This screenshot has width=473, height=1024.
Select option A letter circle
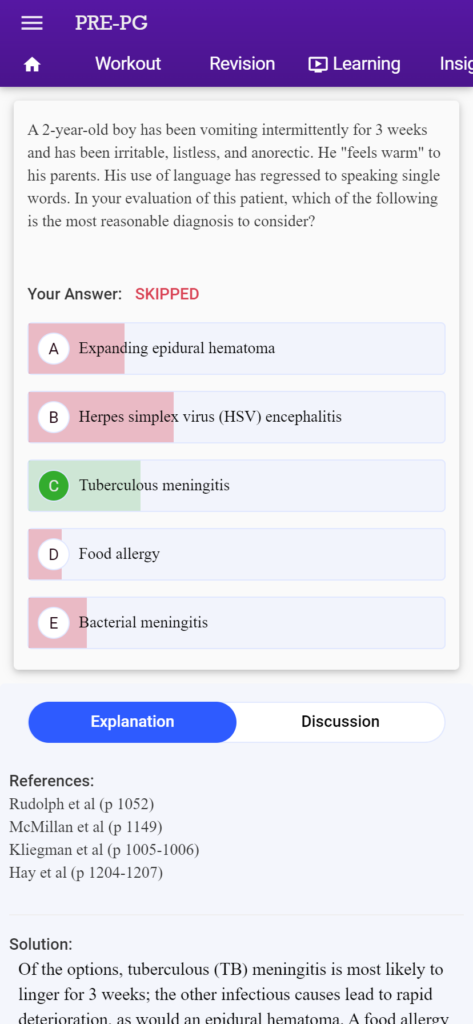(x=54, y=349)
